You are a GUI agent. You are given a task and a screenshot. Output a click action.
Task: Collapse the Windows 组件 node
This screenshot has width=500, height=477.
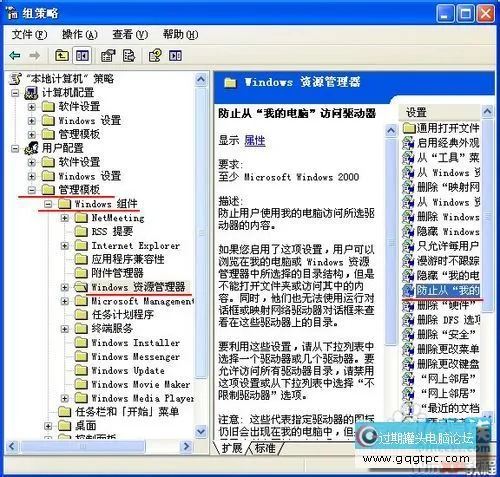[48, 204]
